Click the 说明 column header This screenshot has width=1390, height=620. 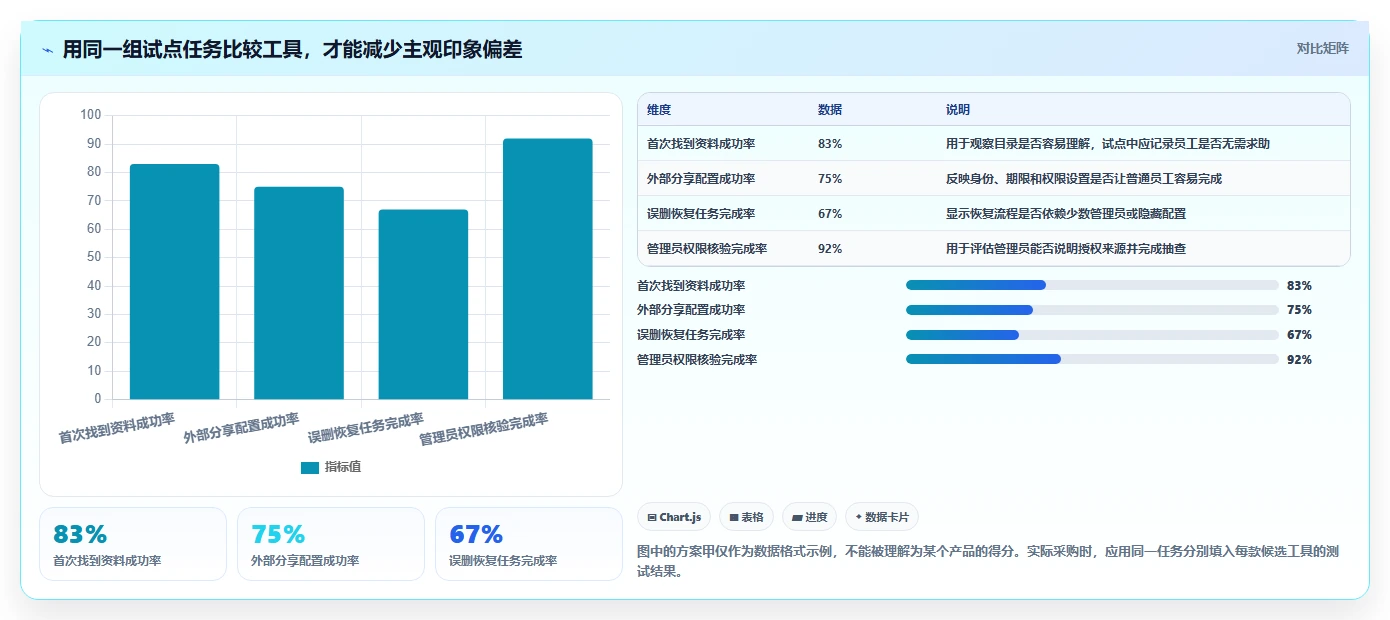tap(958, 110)
